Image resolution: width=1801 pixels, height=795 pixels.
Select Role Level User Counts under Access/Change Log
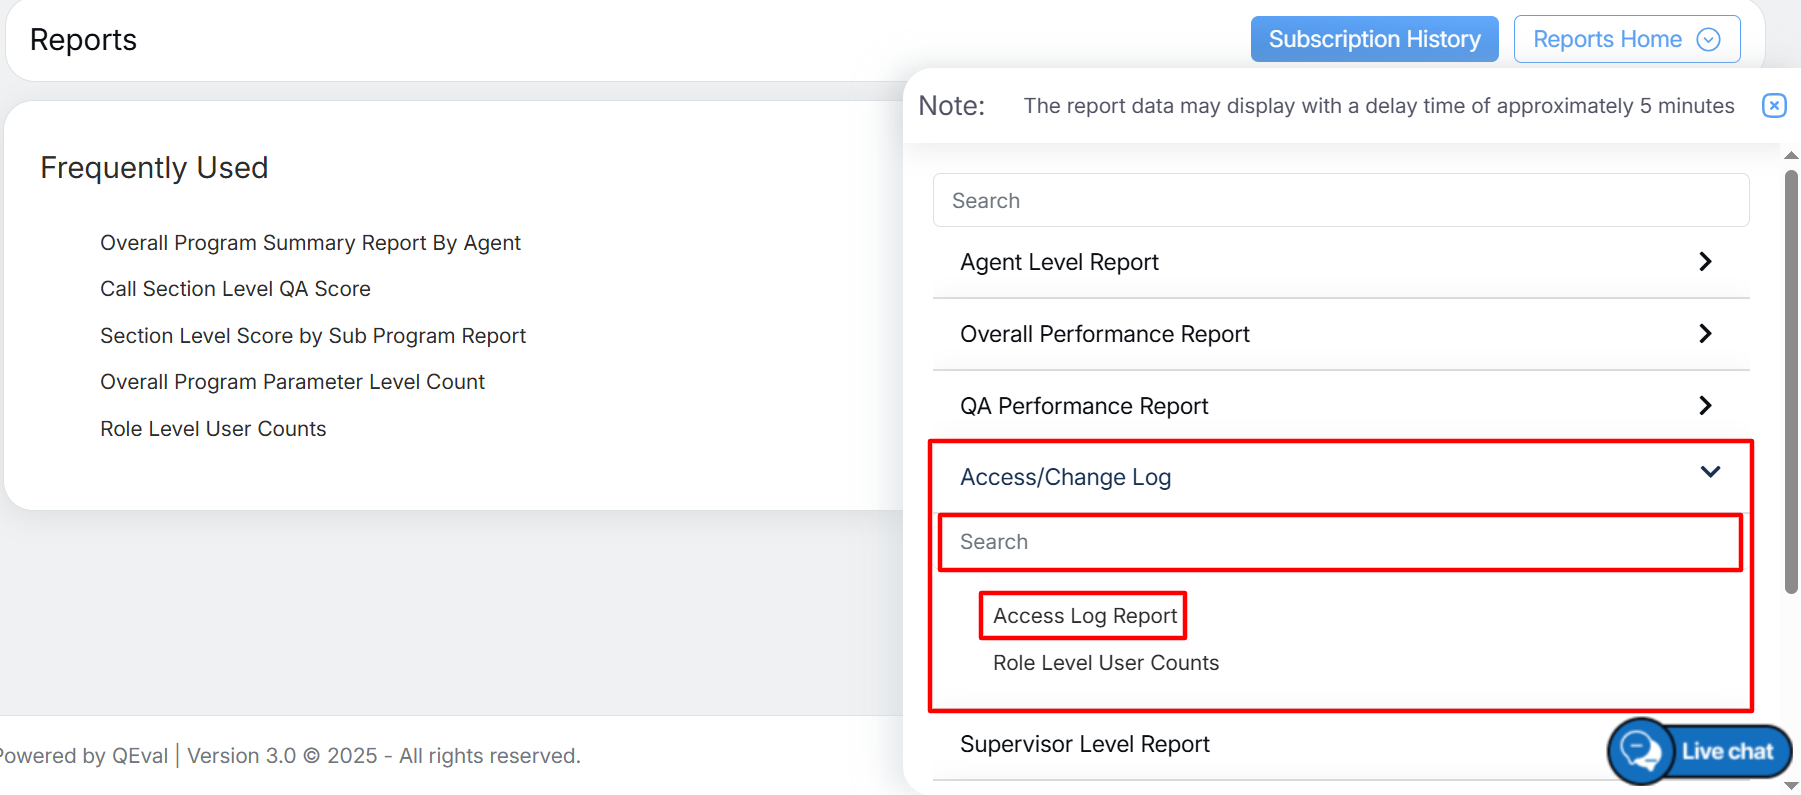point(1105,663)
